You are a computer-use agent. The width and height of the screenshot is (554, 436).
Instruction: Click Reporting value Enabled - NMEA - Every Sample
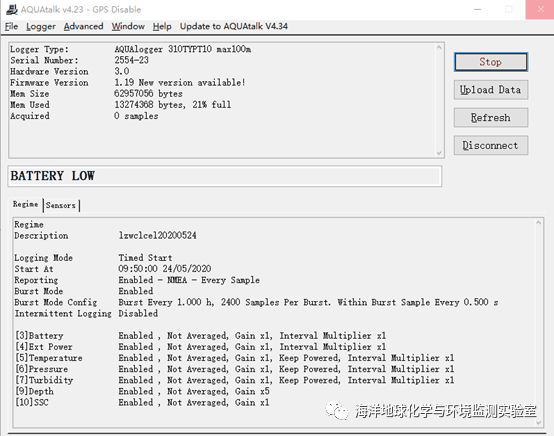pos(189,280)
